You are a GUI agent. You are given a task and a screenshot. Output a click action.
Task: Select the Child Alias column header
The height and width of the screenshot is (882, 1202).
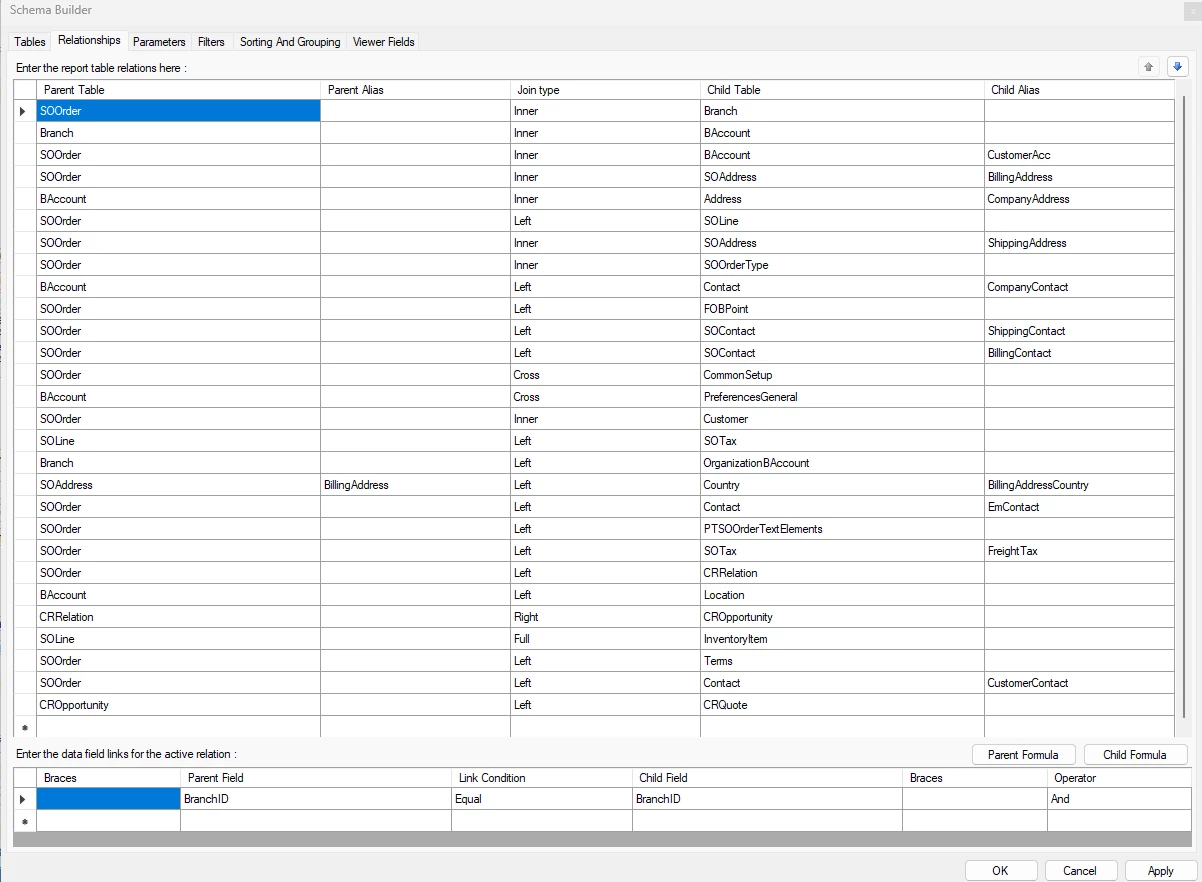(1079, 90)
